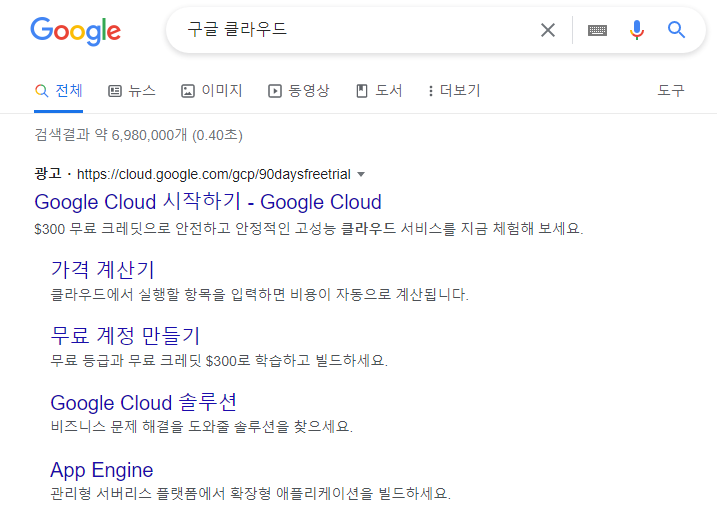Open the 도구 search tools
The height and width of the screenshot is (520, 717).
pyautogui.click(x=671, y=90)
